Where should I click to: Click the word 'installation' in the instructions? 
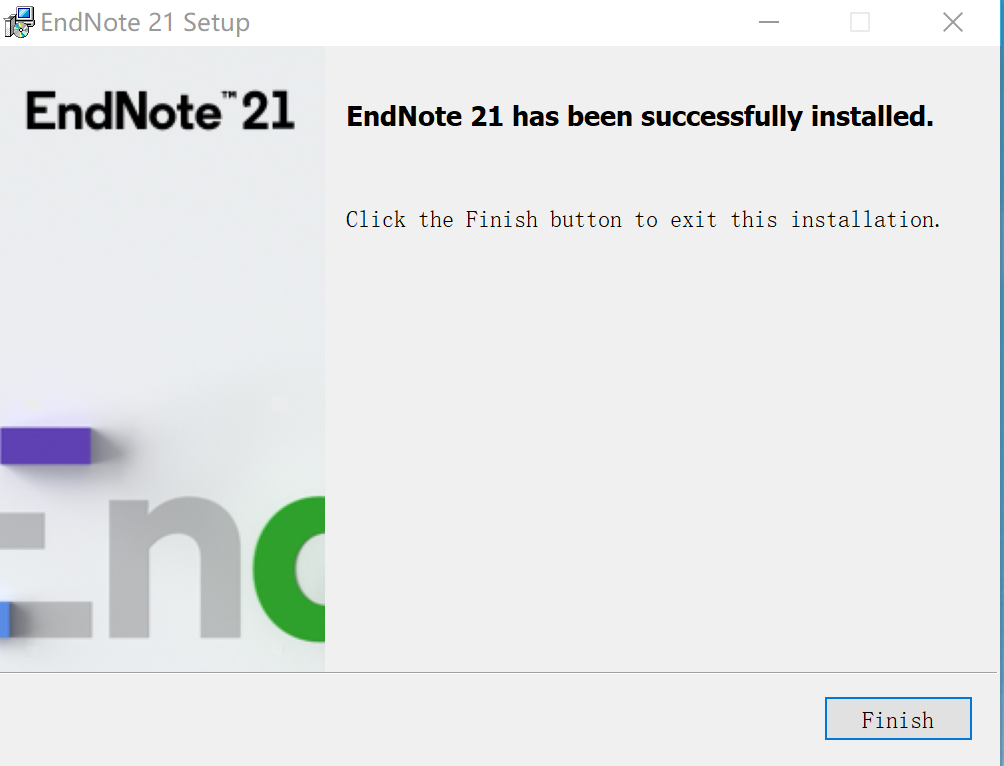click(x=866, y=220)
